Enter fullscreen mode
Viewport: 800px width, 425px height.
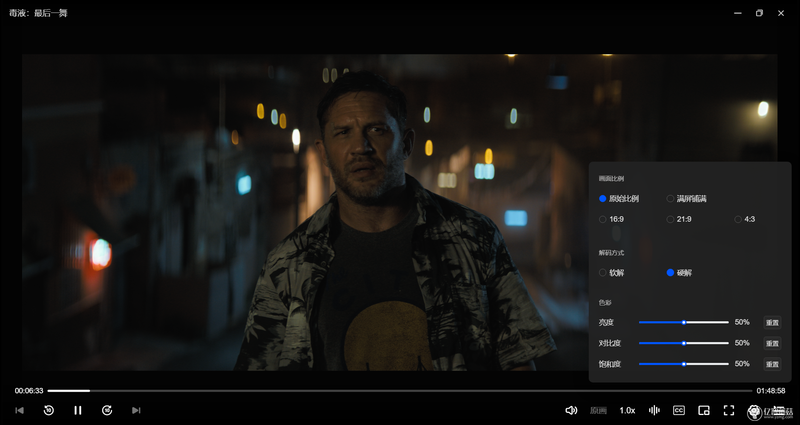729,410
